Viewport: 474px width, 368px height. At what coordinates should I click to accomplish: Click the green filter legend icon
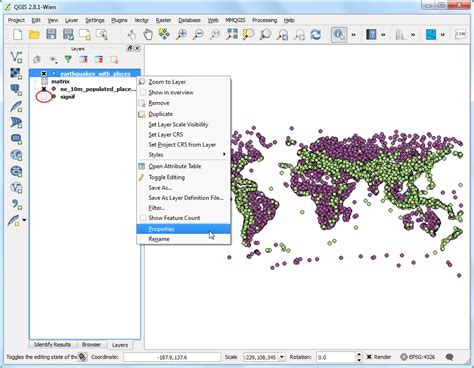pos(68,59)
